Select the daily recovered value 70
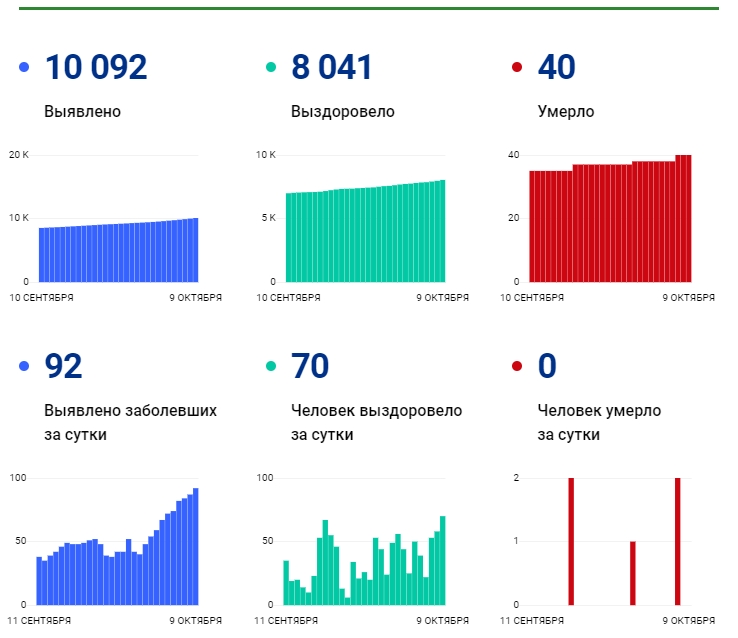The image size is (738, 638). (x=310, y=366)
